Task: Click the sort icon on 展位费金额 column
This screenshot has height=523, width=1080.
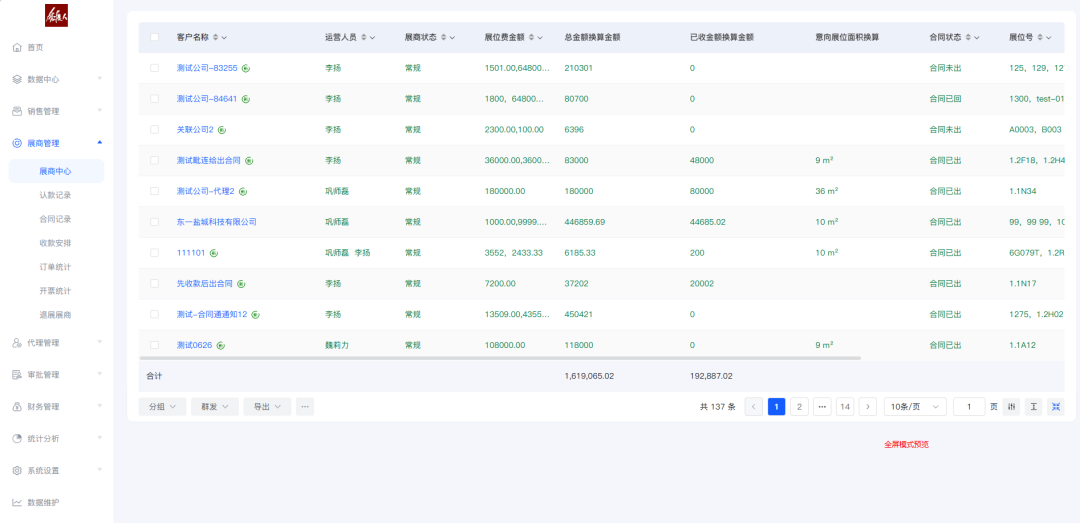Action: [531, 37]
